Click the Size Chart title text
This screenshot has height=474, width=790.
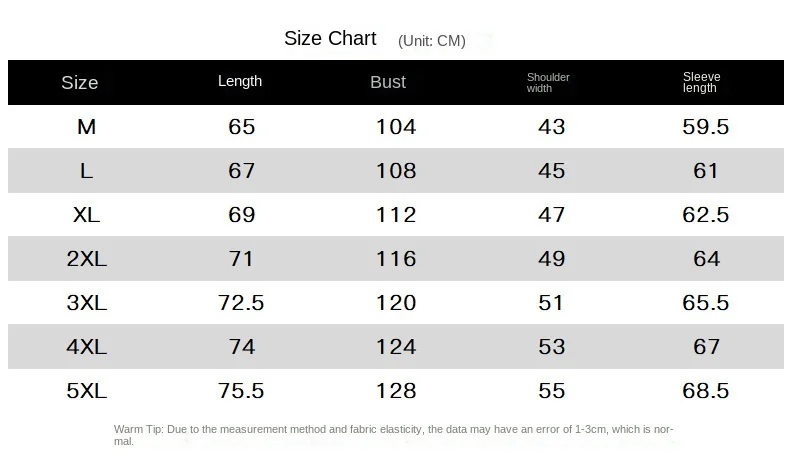tap(330, 39)
